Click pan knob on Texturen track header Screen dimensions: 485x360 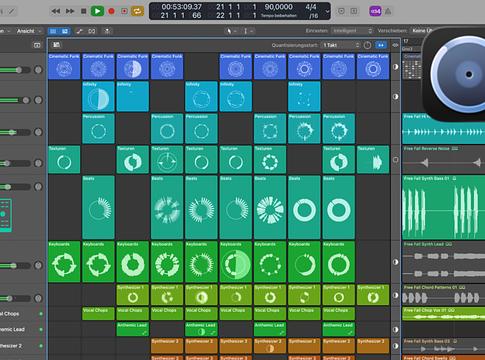click(x=38, y=163)
